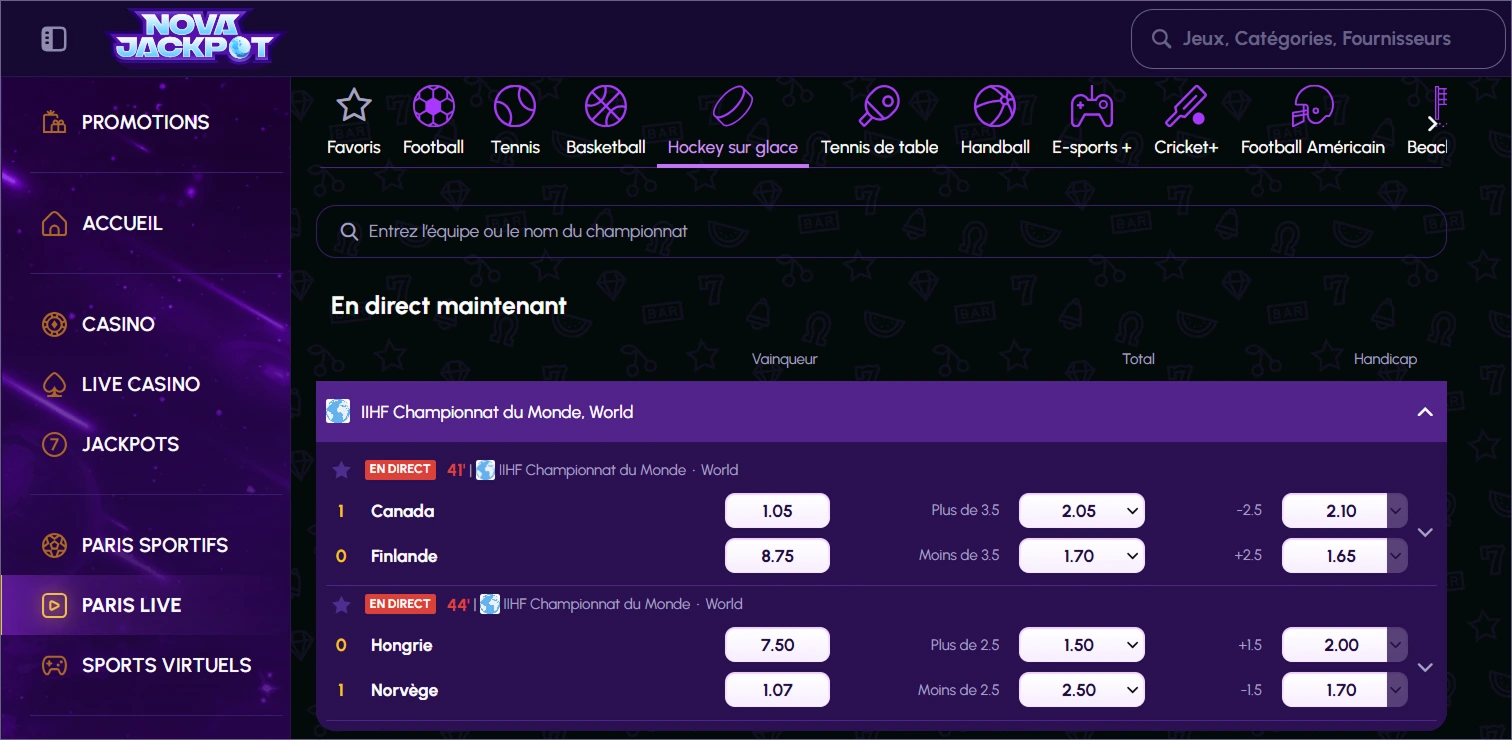Viewport: 1512px width, 740px height.
Task: Select the 8.75 odds for Finlande
Action: pos(777,555)
